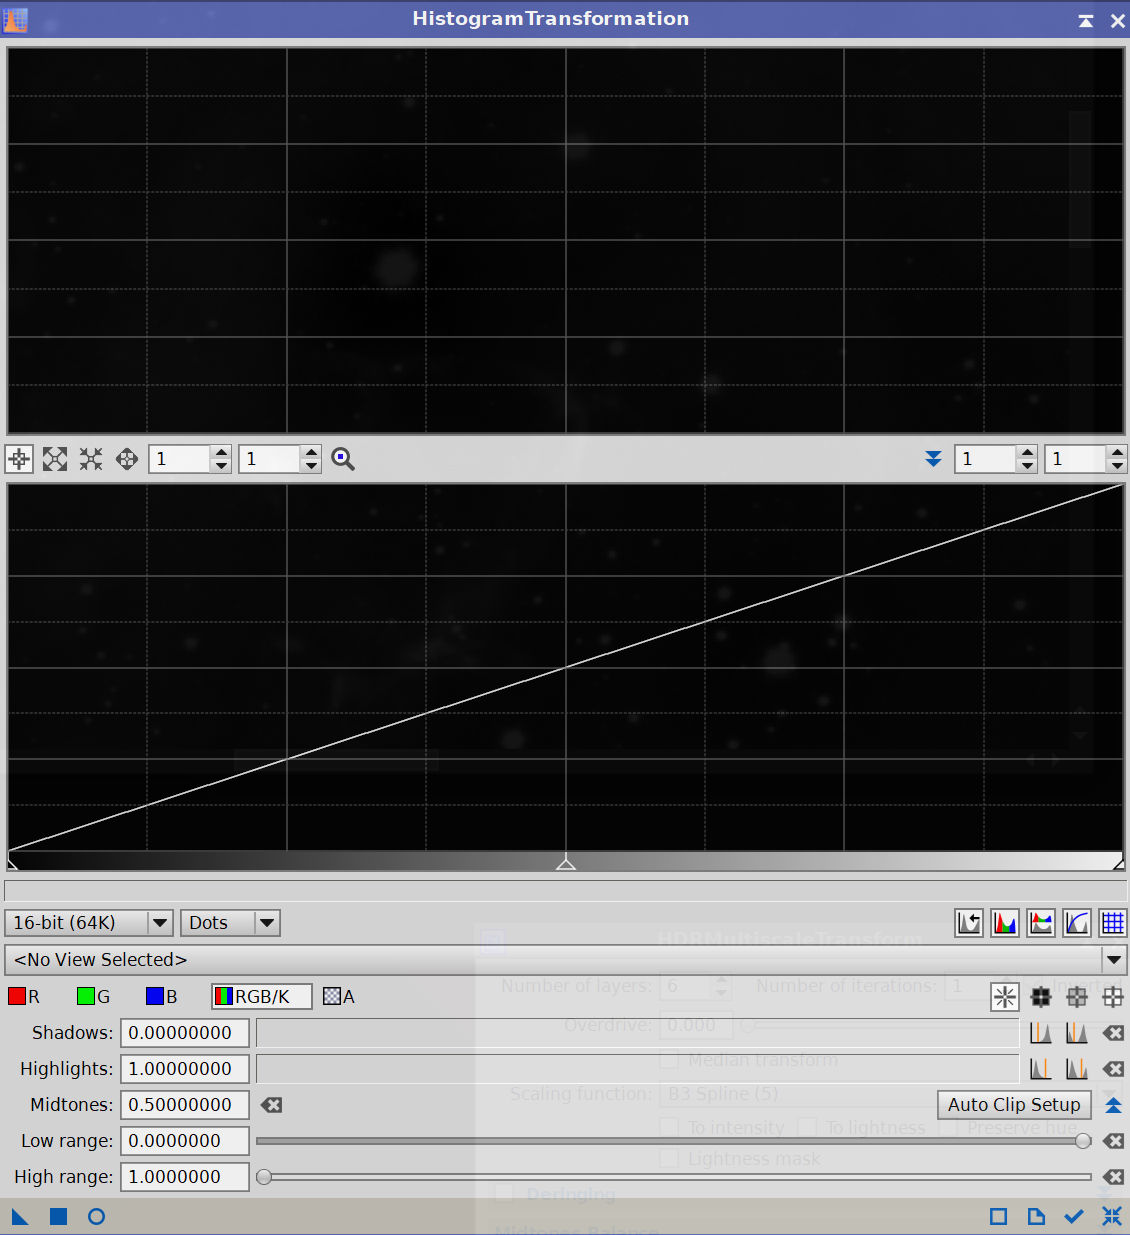Viewport: 1130px width, 1235px height.
Task: Click the High range value field
Action: coord(185,1177)
